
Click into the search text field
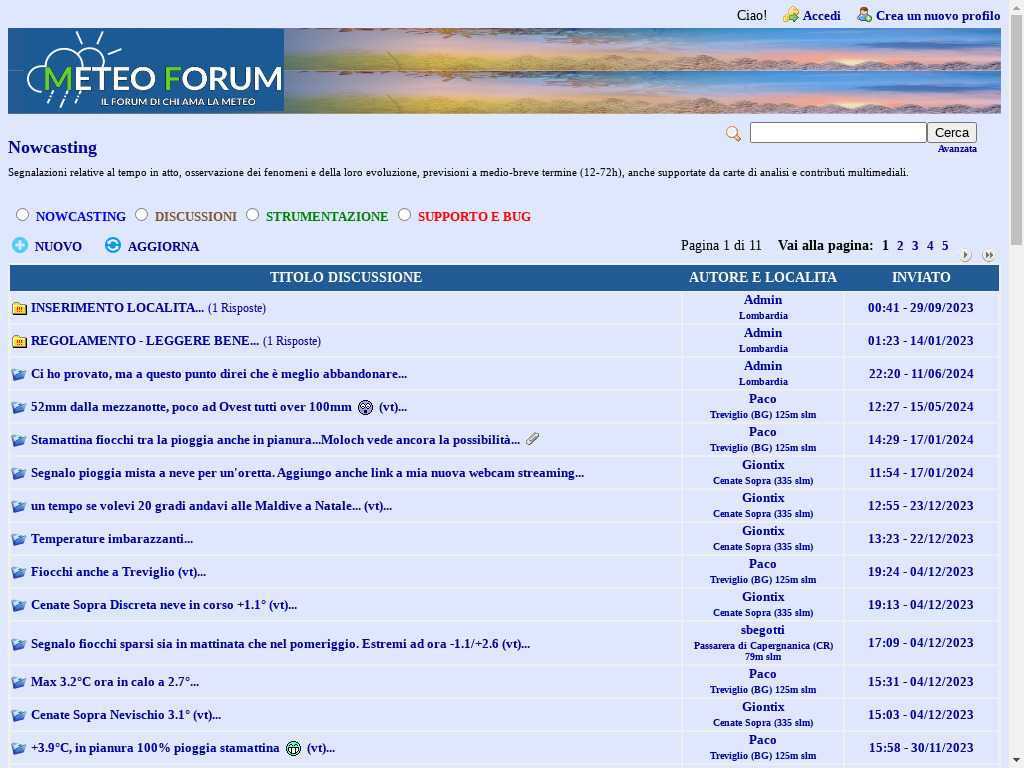(x=838, y=133)
